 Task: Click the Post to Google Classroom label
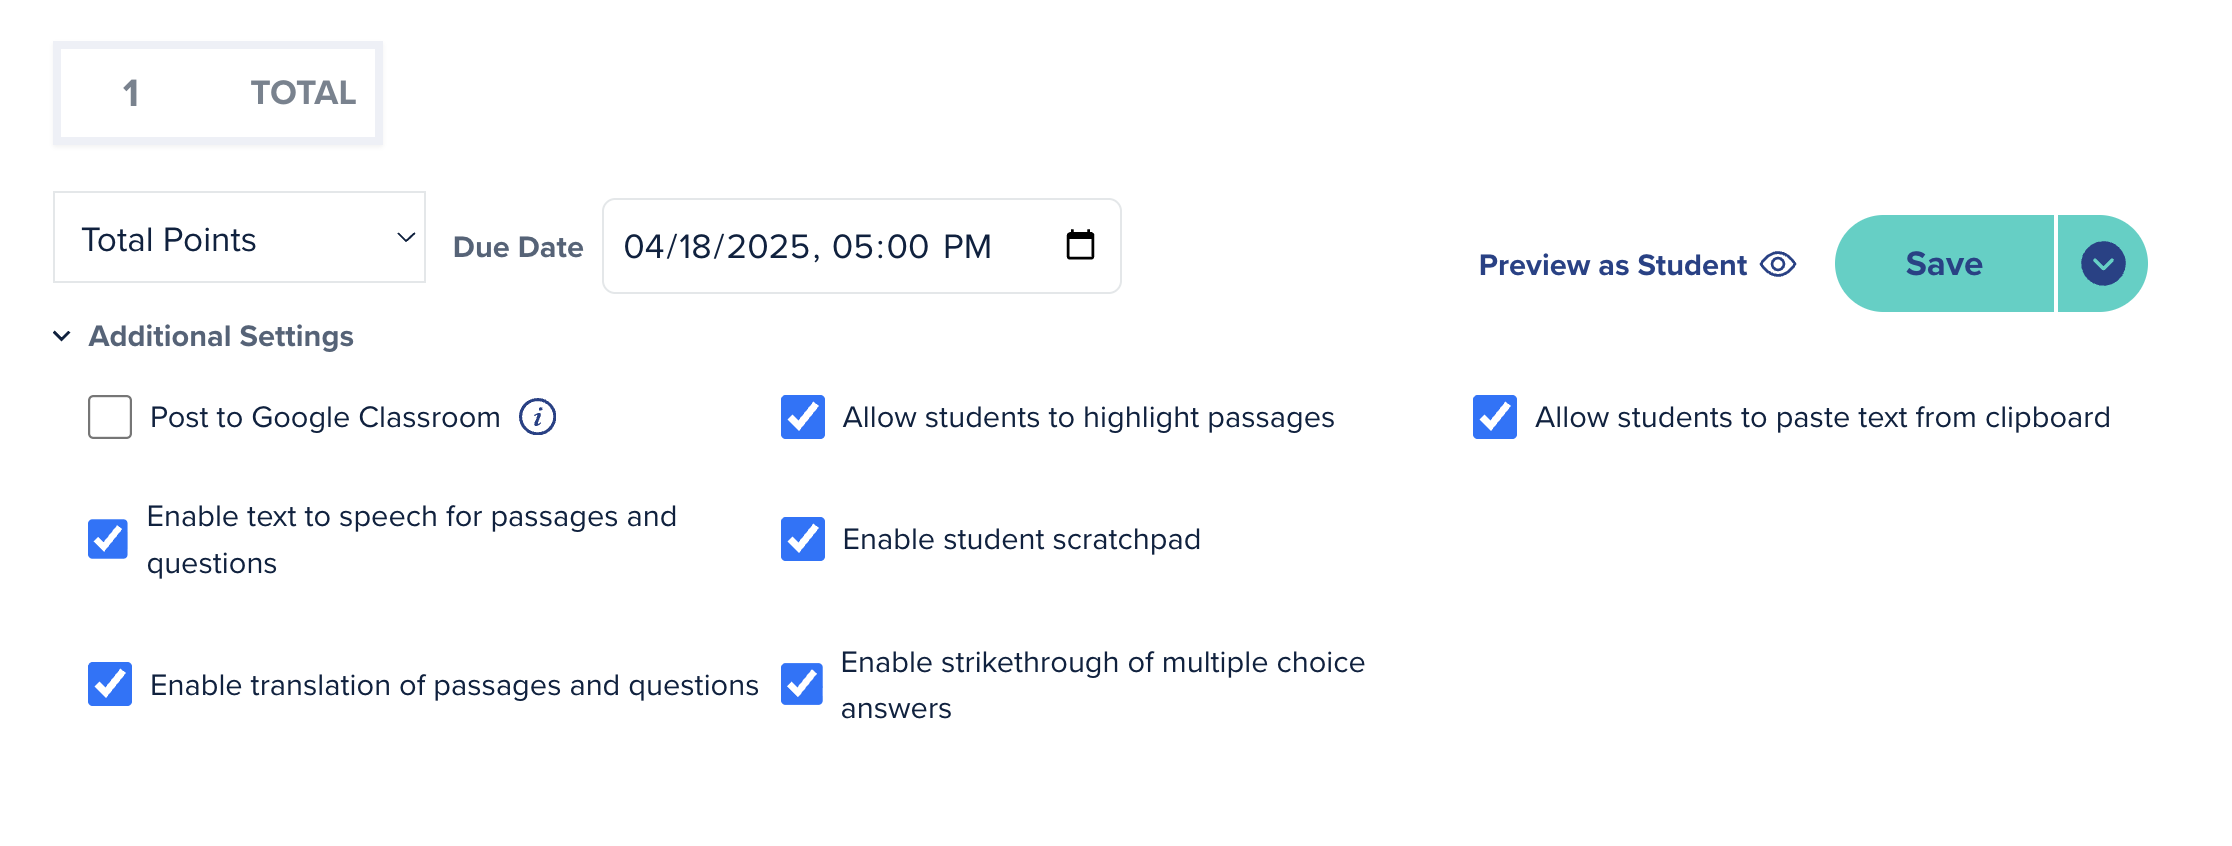point(325,417)
